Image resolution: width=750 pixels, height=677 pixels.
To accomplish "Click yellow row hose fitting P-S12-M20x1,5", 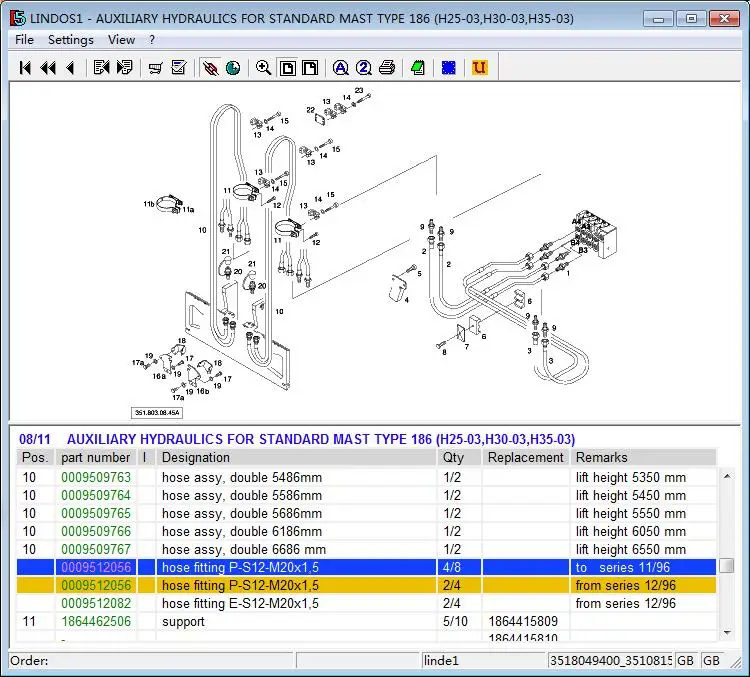I will pyautogui.click(x=366, y=586).
